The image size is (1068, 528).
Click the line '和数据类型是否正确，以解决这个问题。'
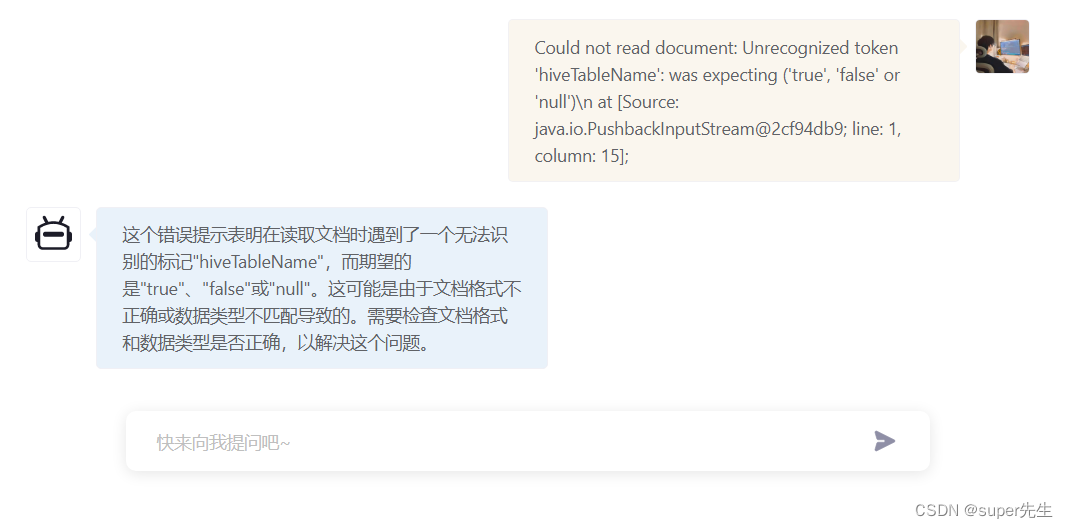click(277, 343)
